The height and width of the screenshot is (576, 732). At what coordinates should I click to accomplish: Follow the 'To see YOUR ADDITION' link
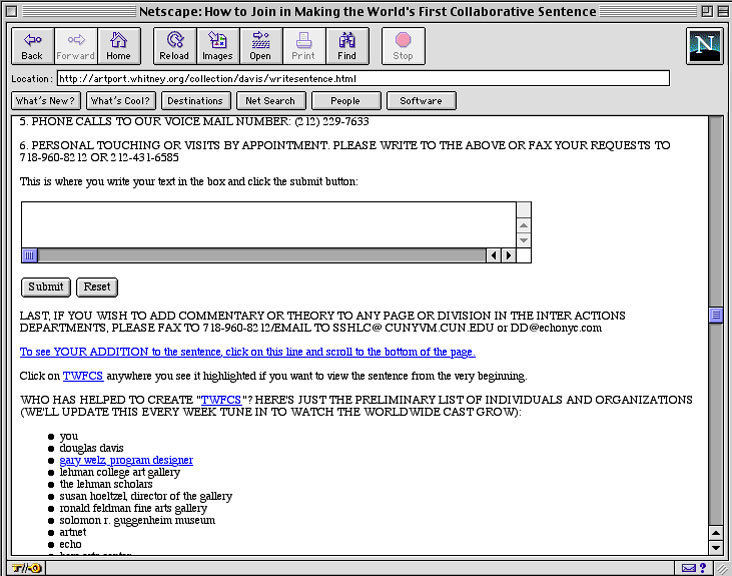[x=247, y=352]
